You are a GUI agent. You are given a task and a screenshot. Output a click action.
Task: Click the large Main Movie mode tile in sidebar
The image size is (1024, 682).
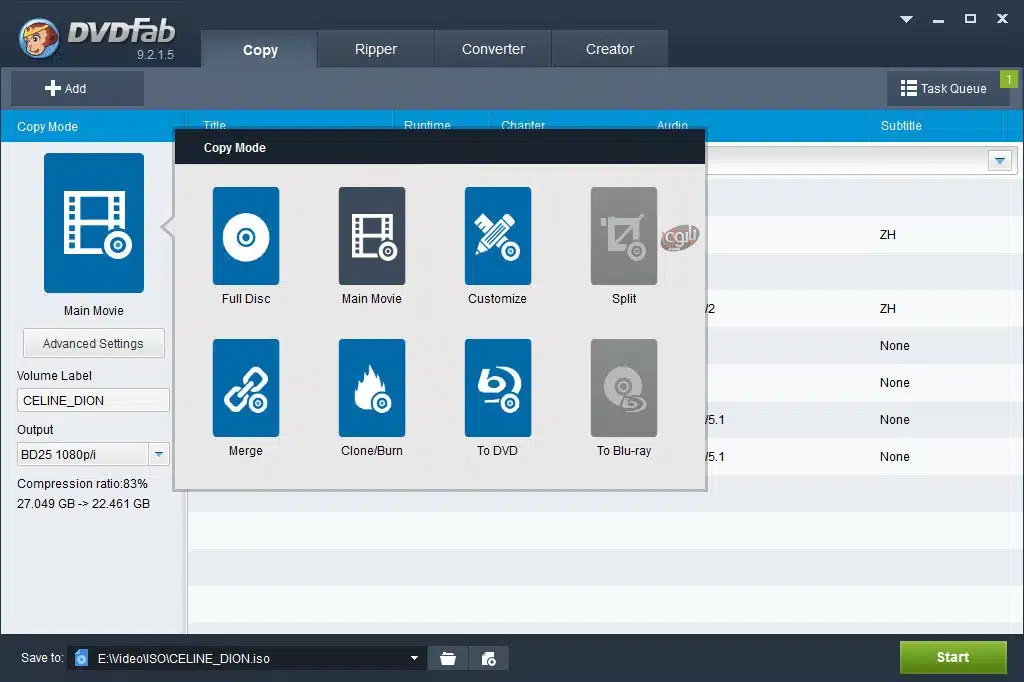(94, 223)
